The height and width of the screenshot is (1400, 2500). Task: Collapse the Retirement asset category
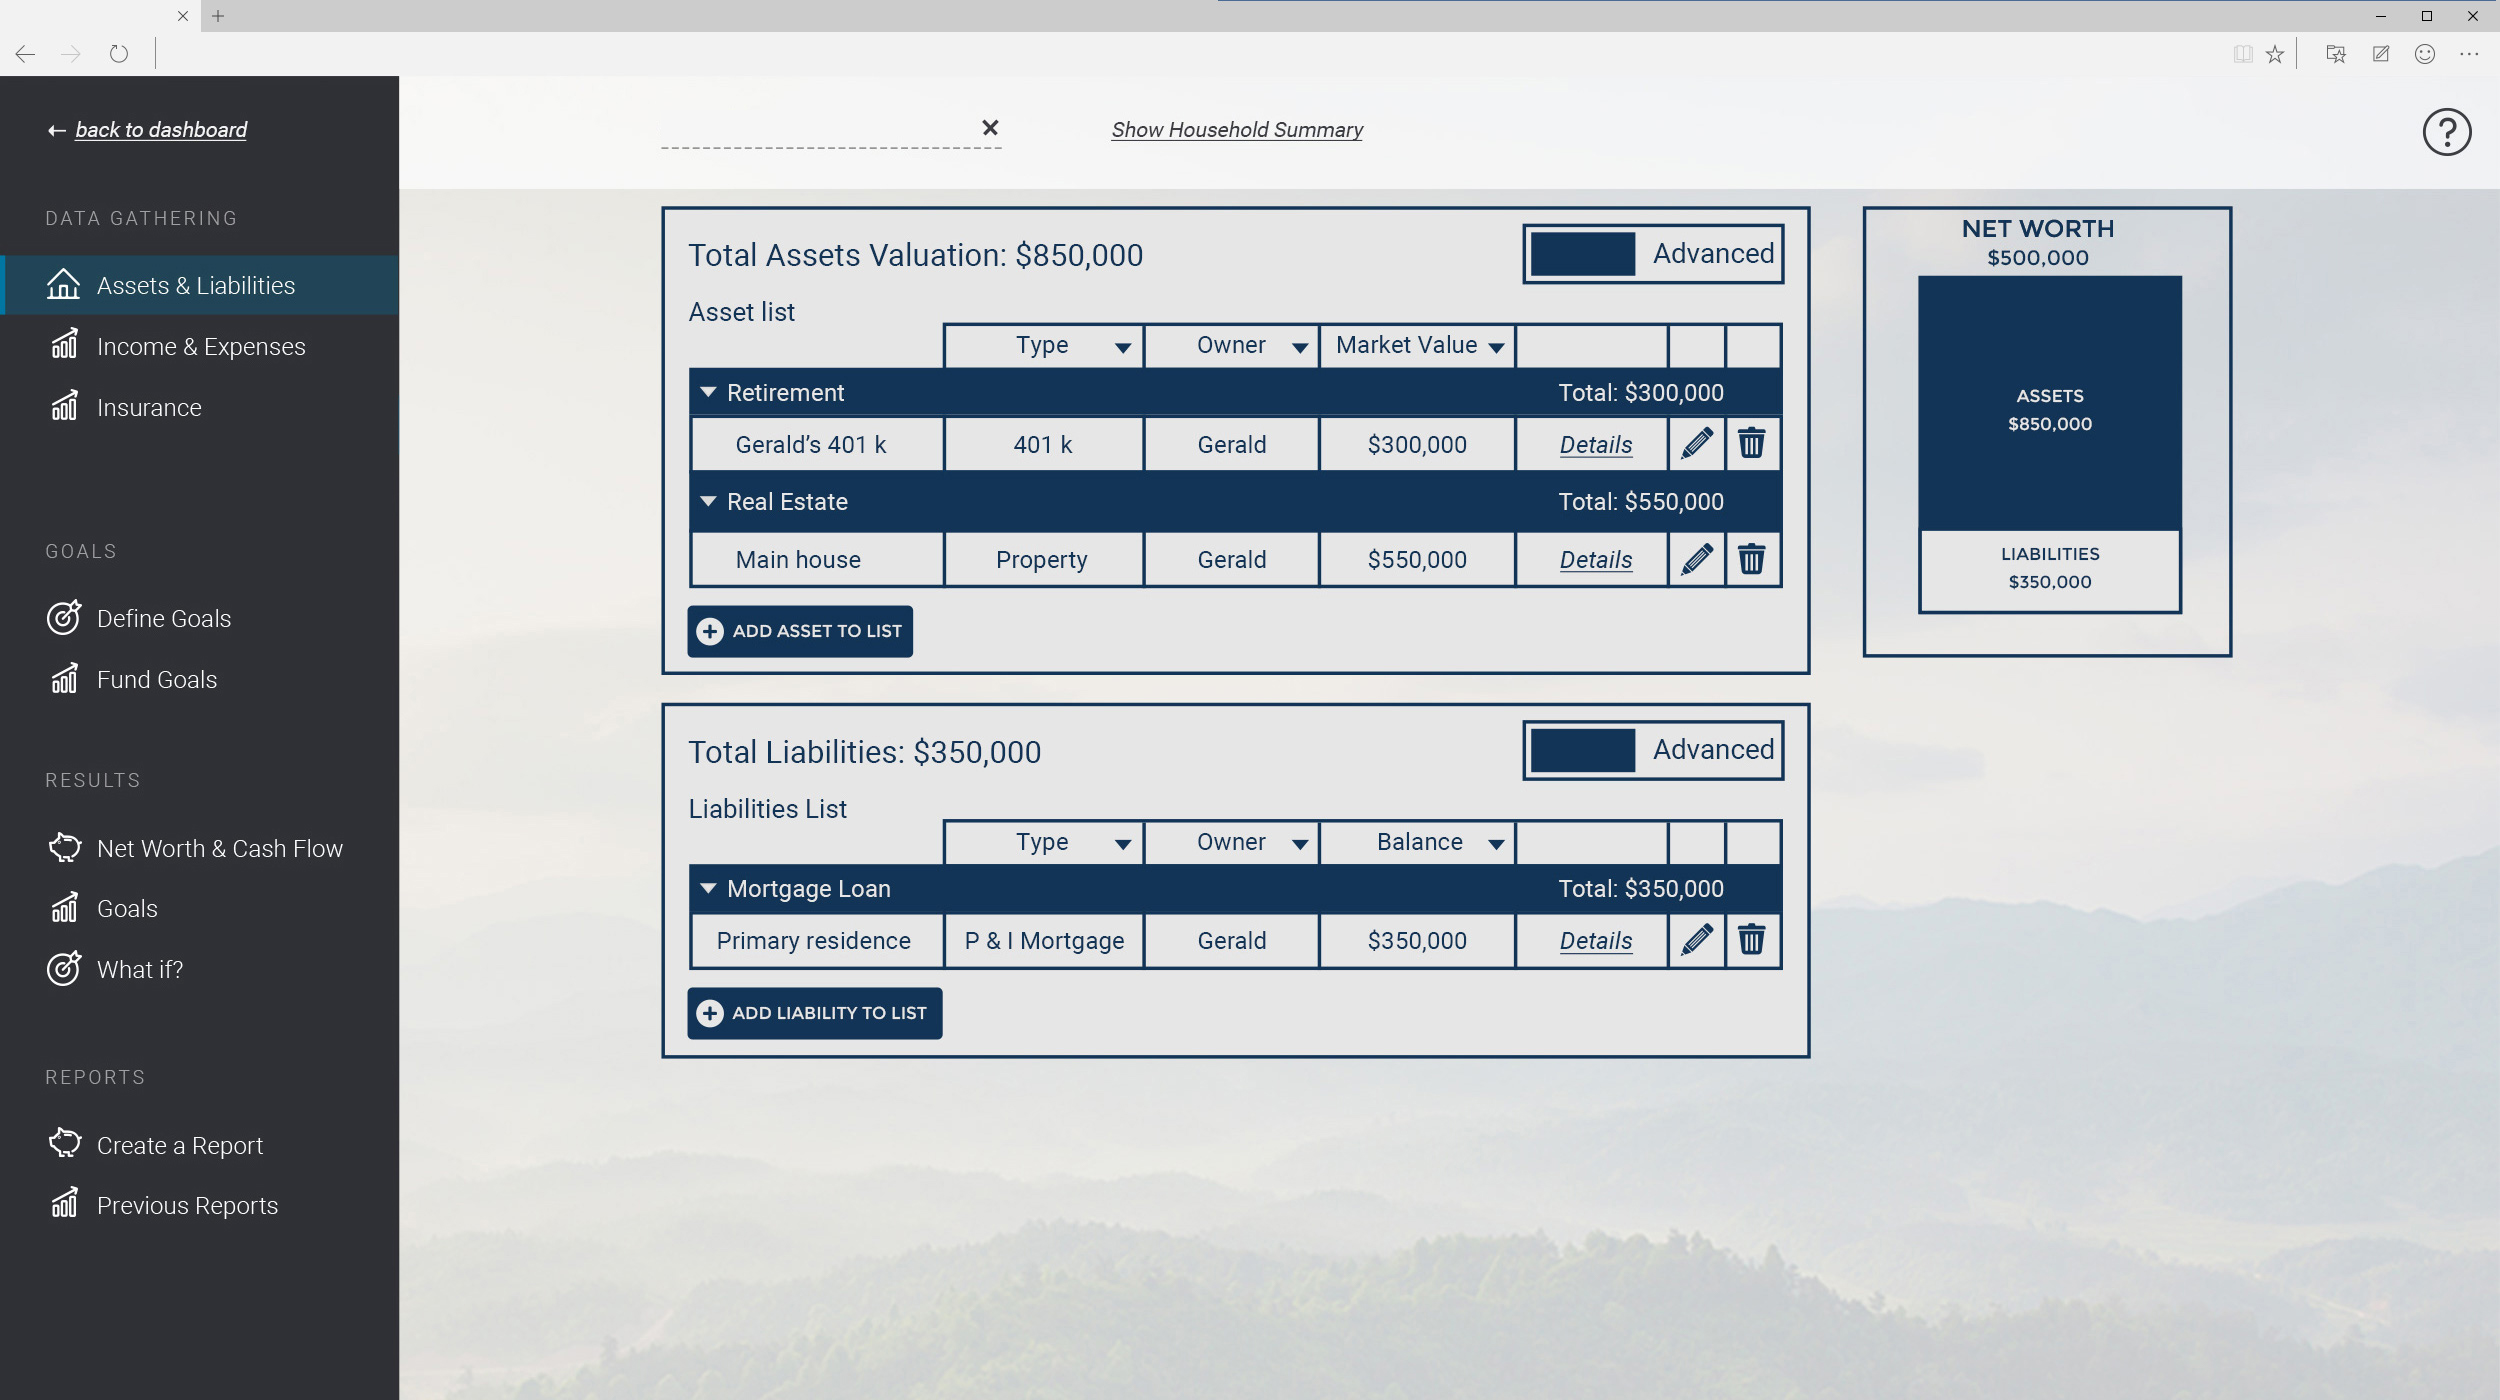[709, 391]
